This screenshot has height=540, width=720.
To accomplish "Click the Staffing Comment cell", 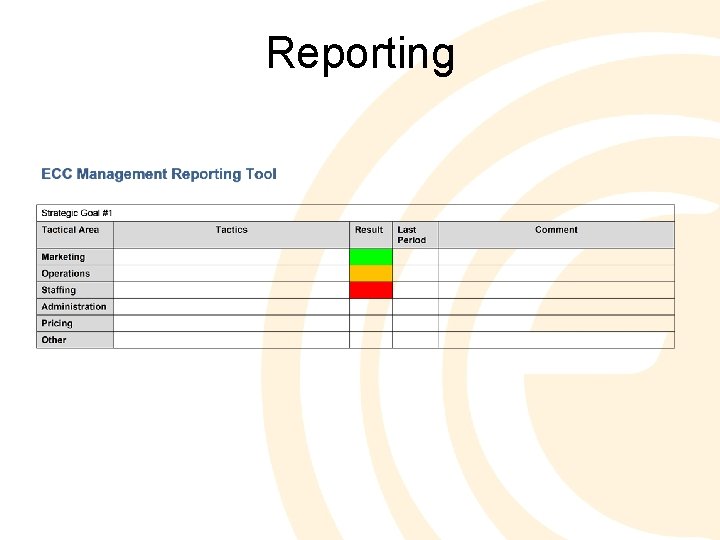I will point(557,290).
